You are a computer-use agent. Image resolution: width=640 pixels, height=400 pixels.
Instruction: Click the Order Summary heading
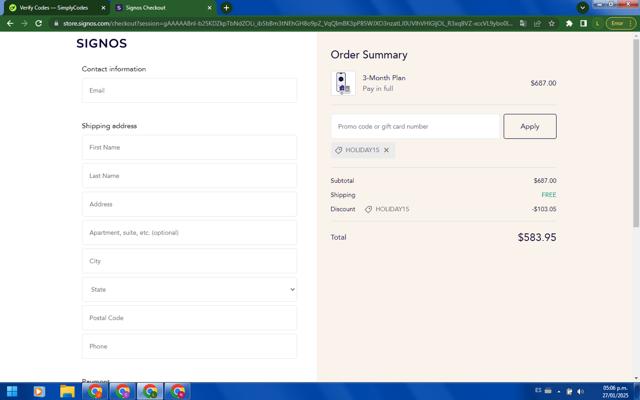pos(369,55)
